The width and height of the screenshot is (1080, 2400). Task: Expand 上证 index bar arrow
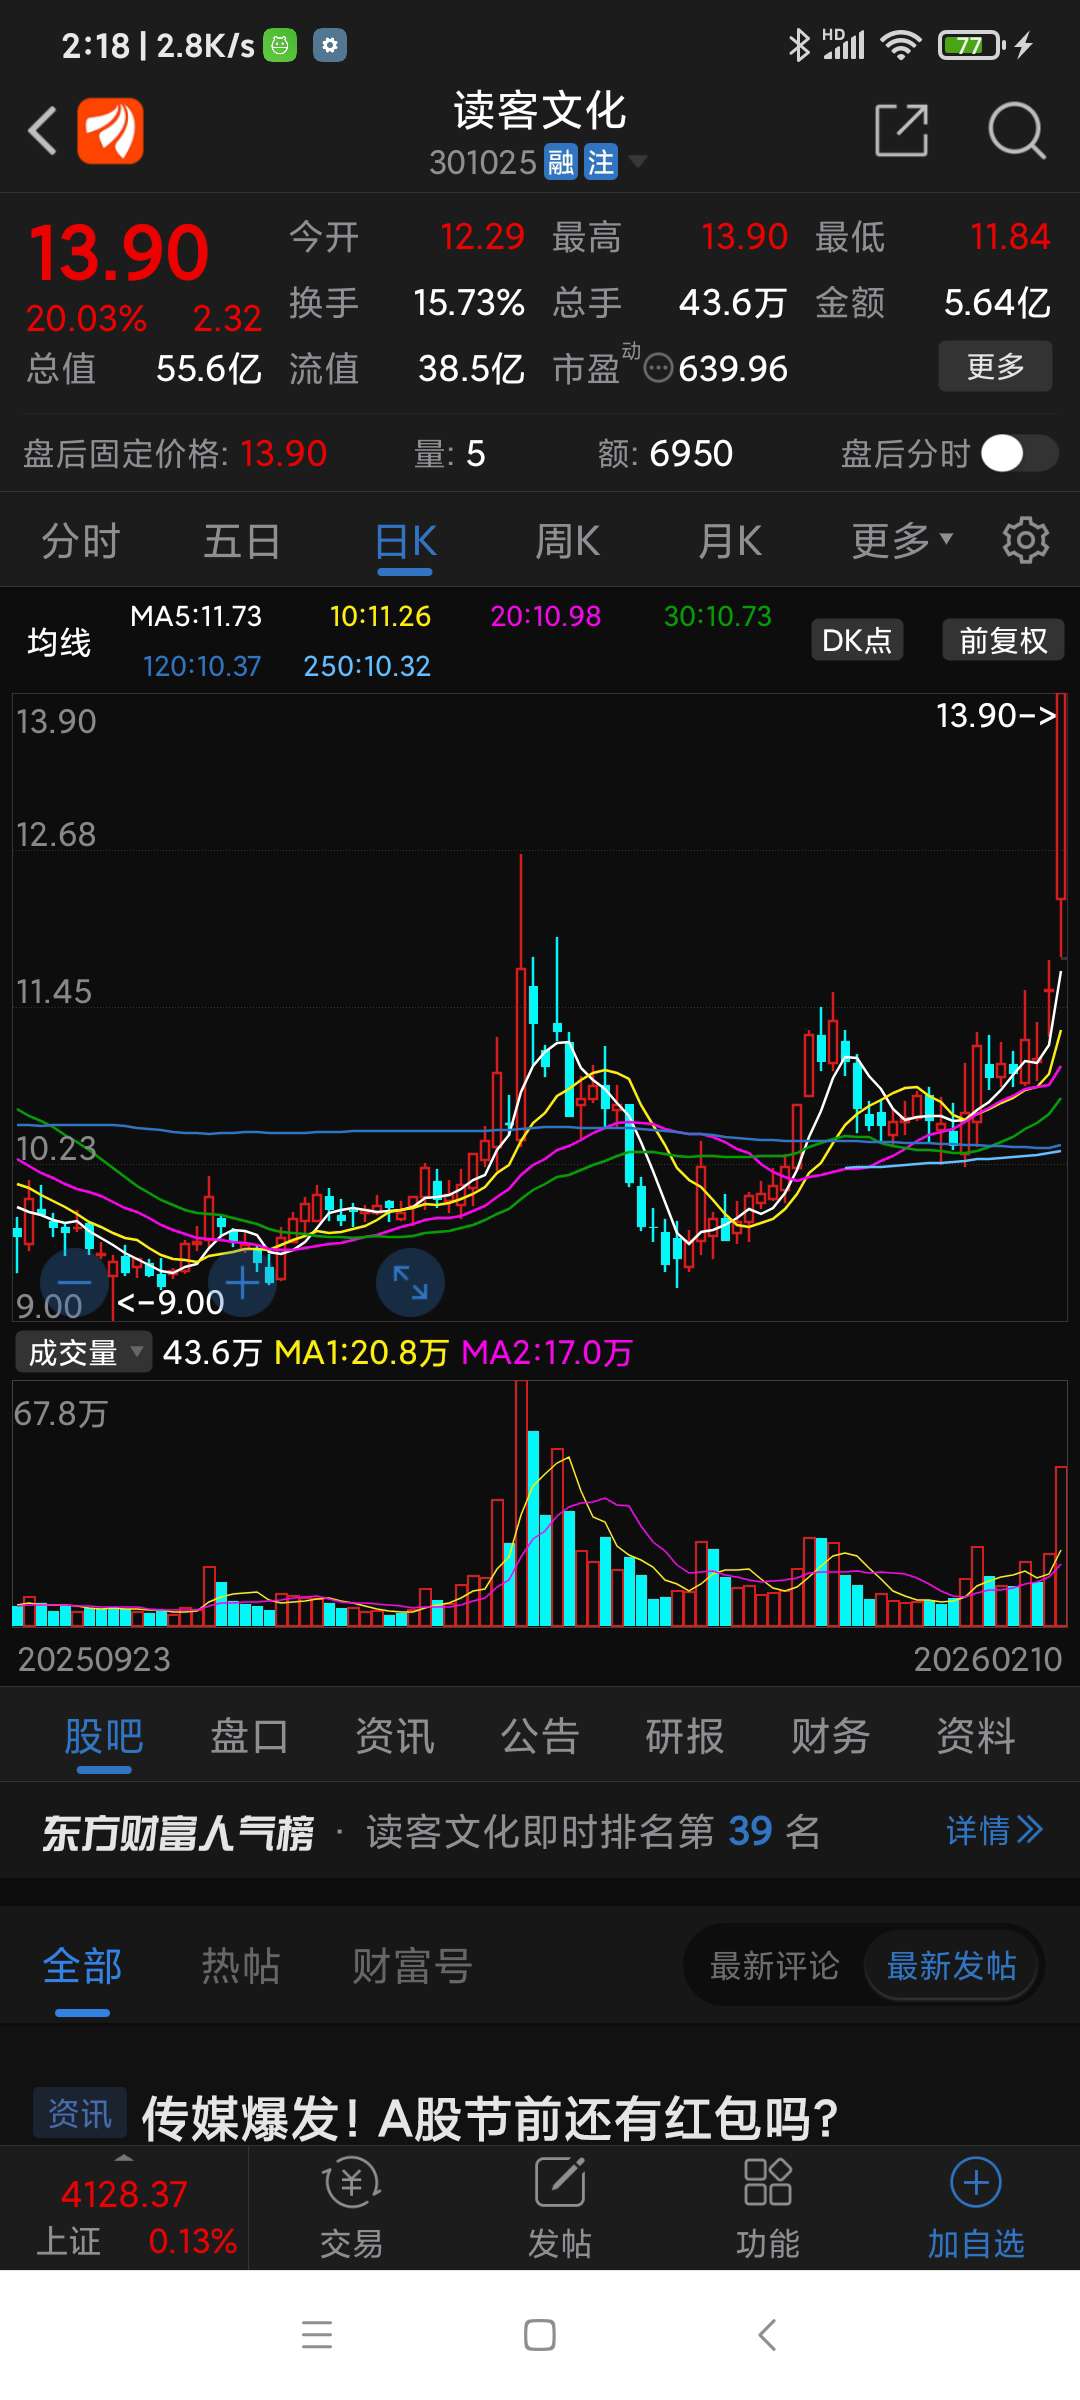(124, 2157)
